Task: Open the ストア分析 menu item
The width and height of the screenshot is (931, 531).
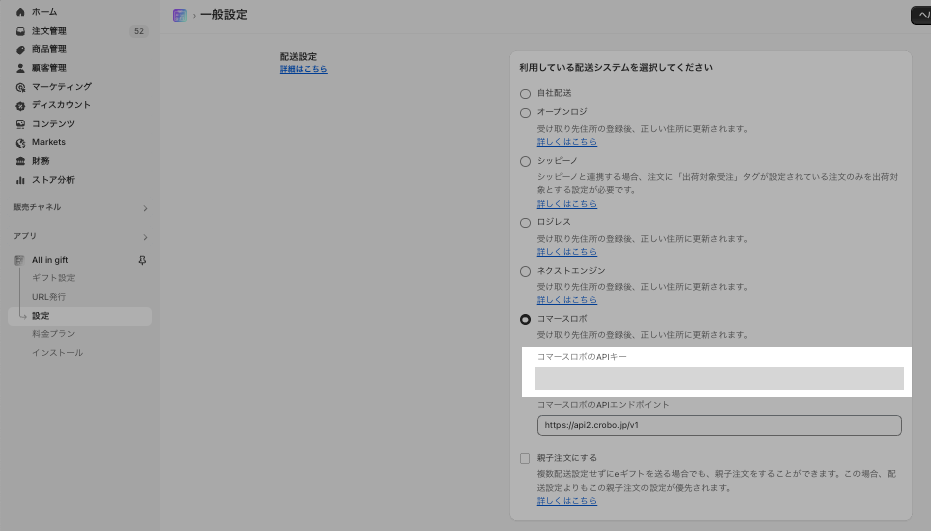Action: (x=53, y=180)
